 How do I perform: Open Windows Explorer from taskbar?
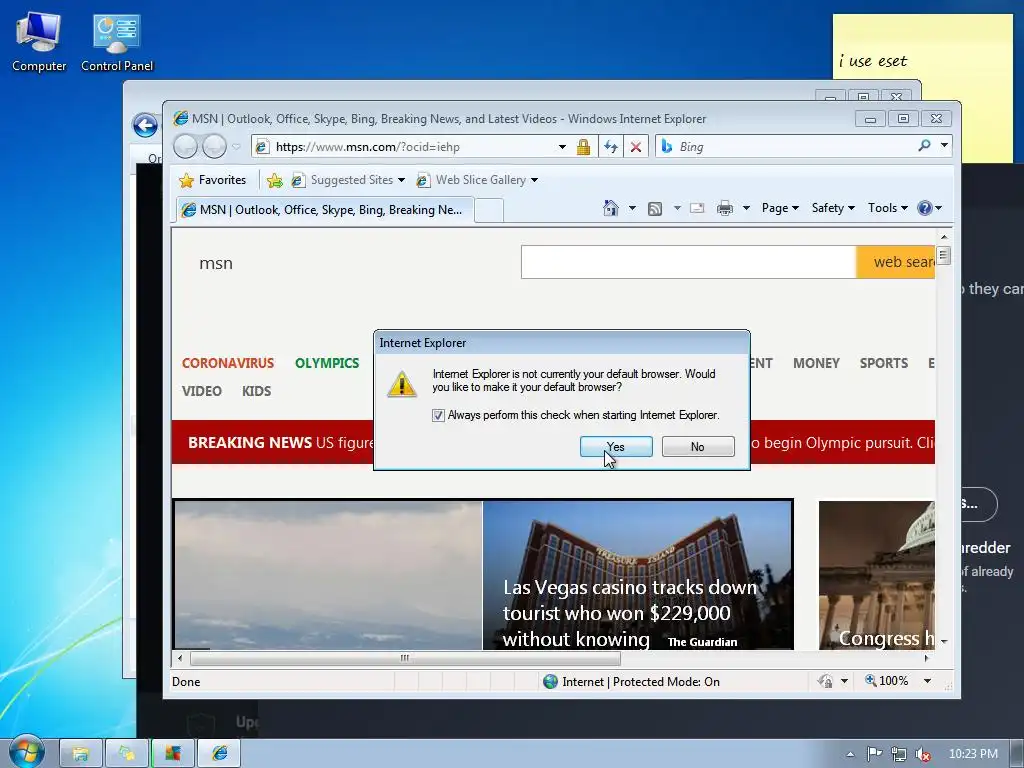click(x=80, y=754)
